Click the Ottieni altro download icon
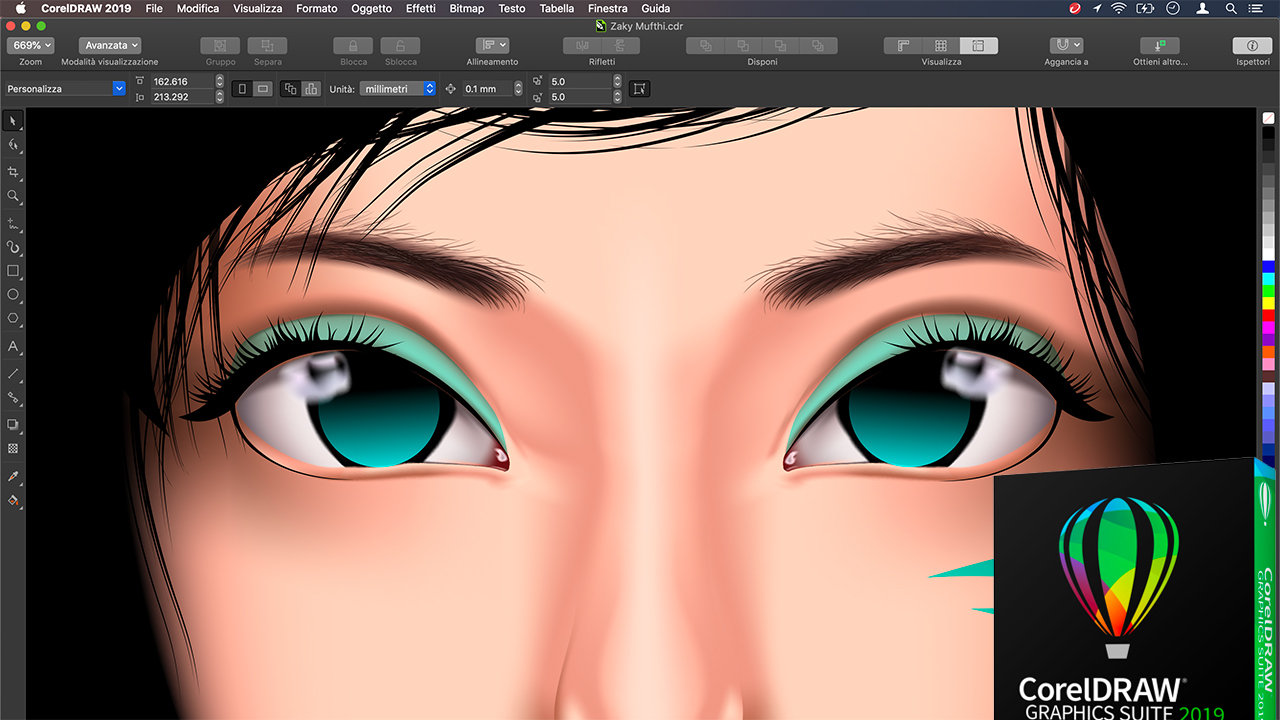 (1160, 46)
